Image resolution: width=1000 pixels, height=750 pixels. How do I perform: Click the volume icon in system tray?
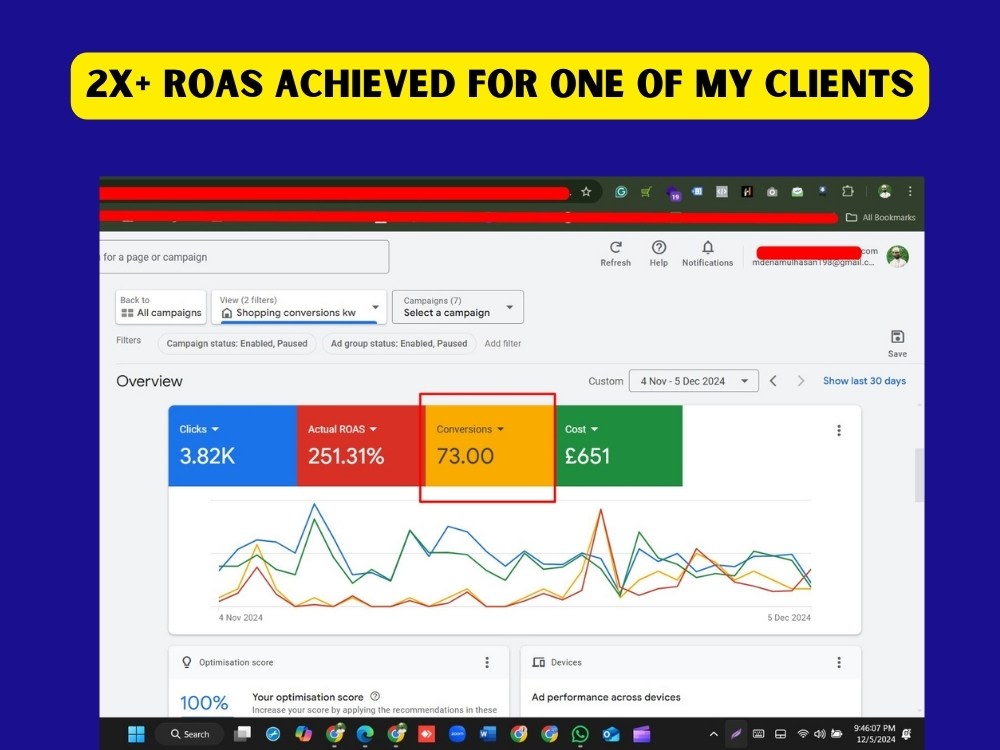[820, 734]
